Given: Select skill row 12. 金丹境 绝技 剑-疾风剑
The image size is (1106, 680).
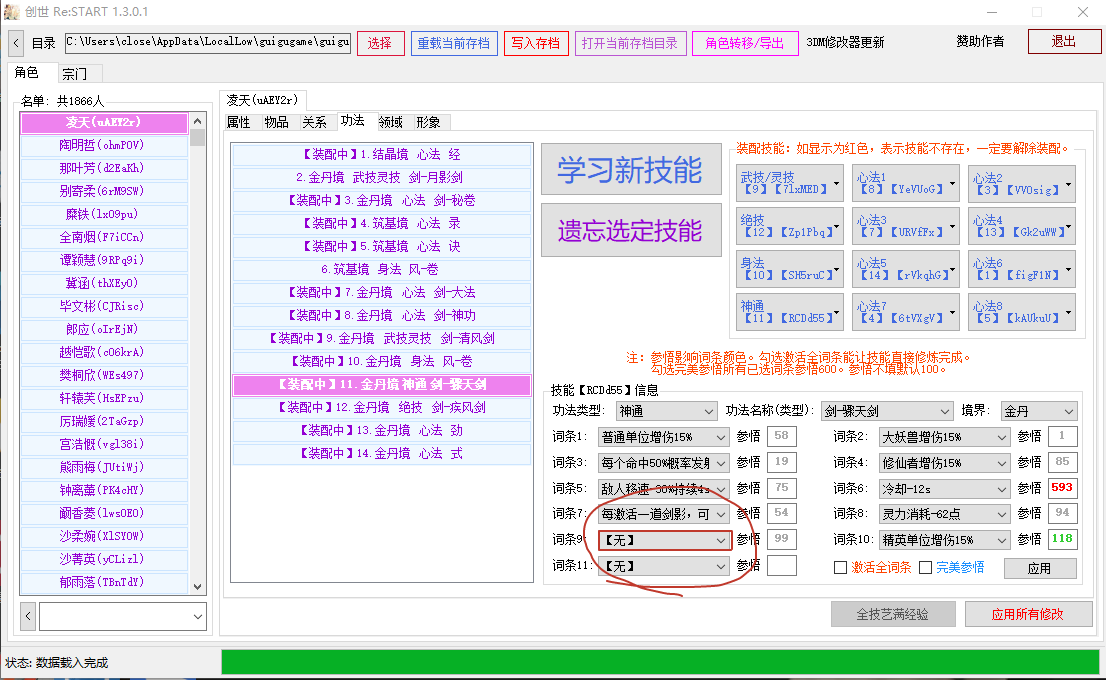Looking at the screenshot, I should (382, 408).
